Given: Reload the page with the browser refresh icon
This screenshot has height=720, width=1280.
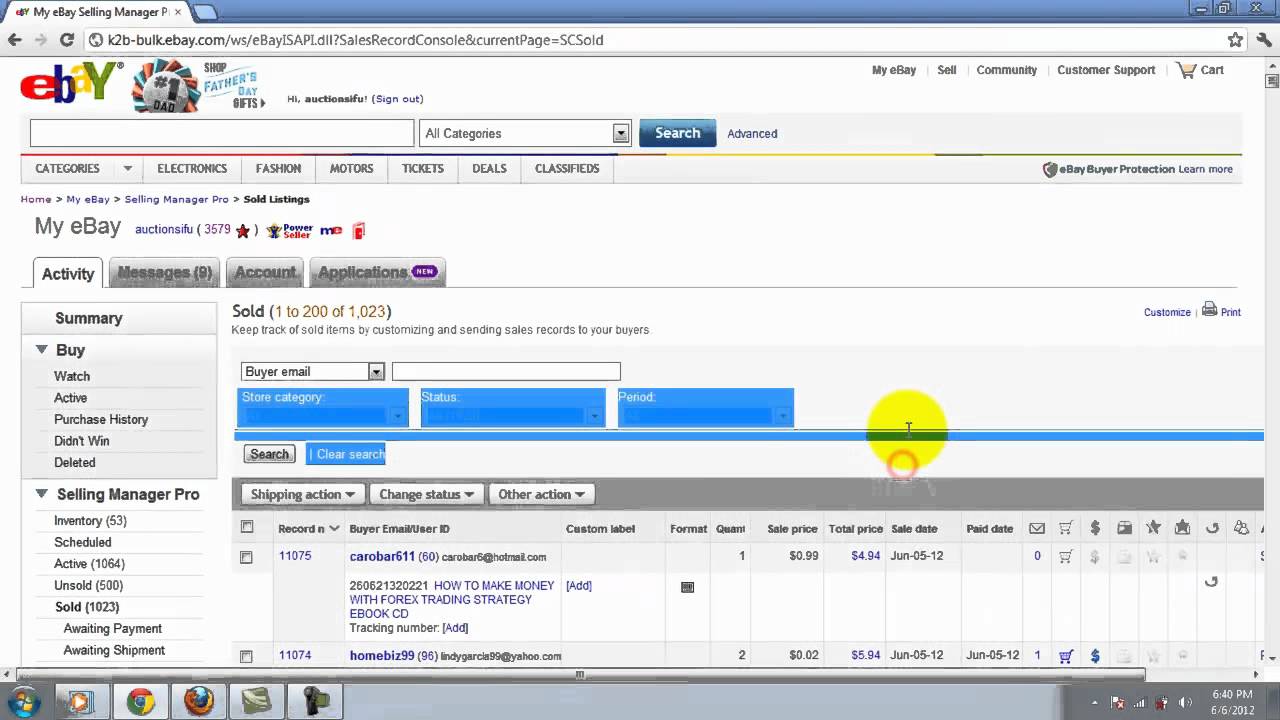Looking at the screenshot, I should [67, 40].
